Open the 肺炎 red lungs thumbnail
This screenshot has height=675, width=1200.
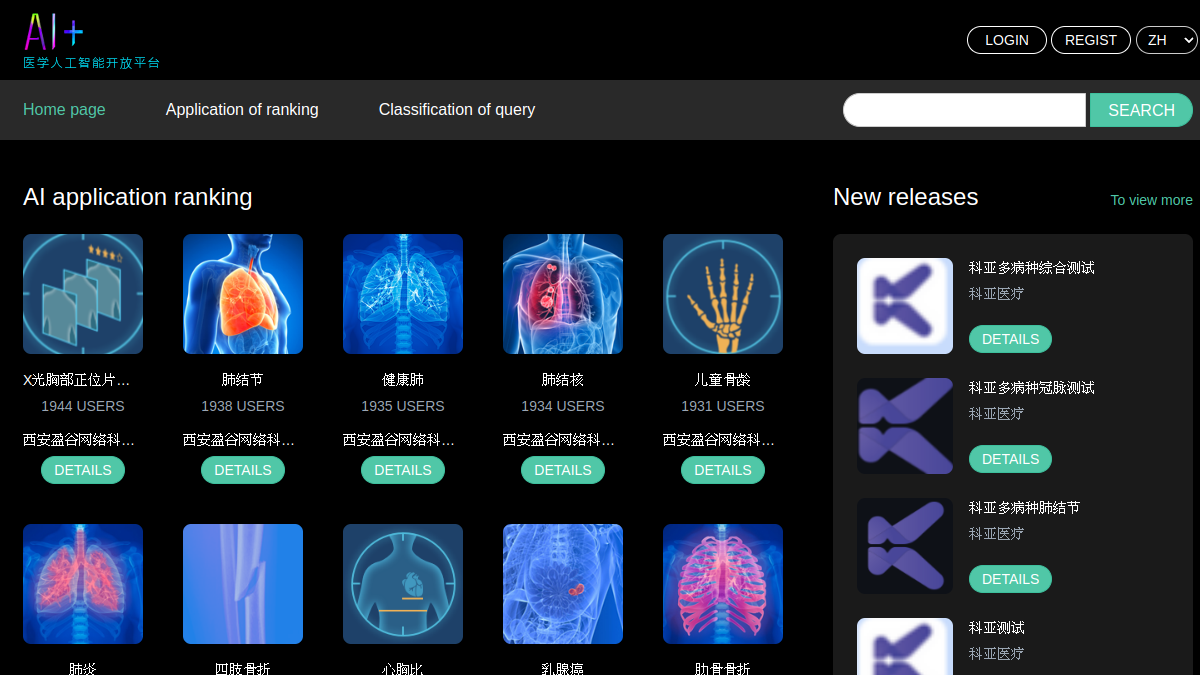click(83, 584)
